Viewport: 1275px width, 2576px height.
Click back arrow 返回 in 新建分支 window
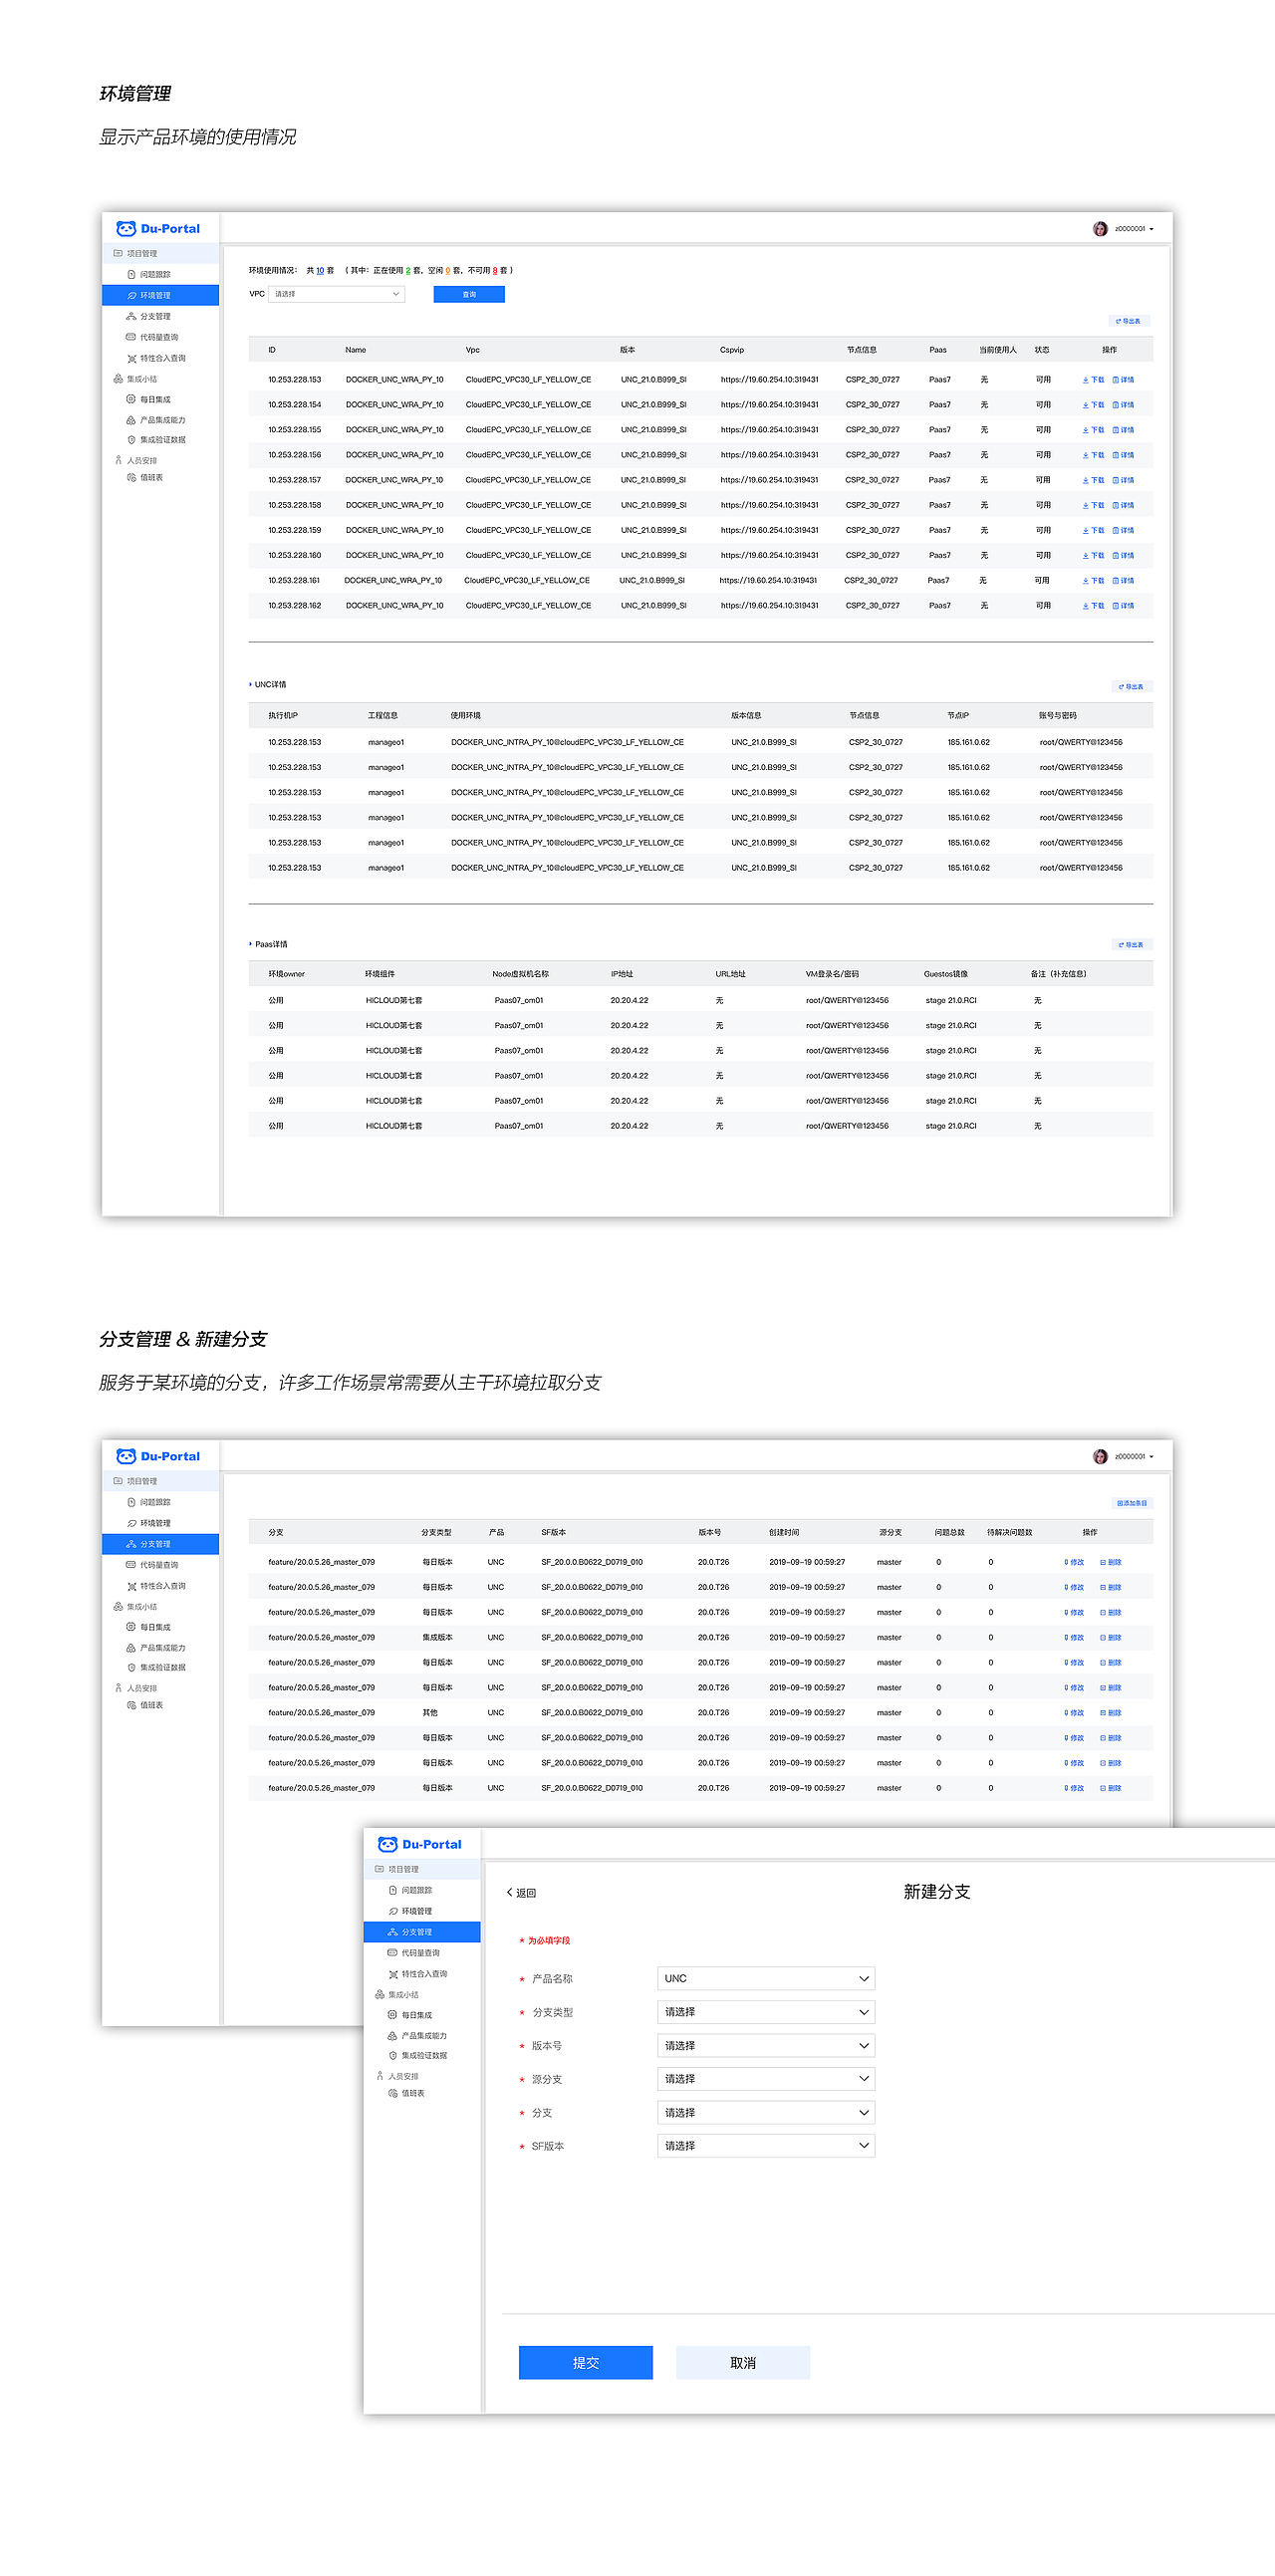[x=509, y=1893]
